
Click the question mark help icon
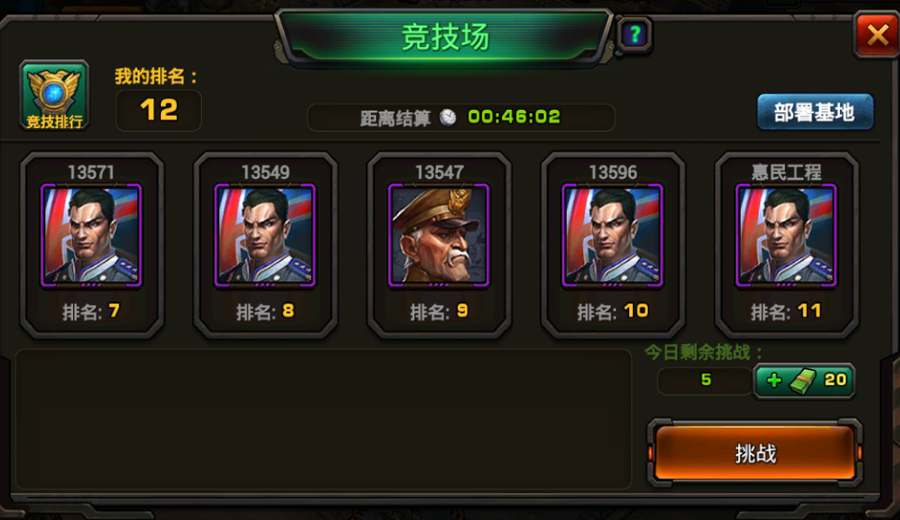(634, 35)
